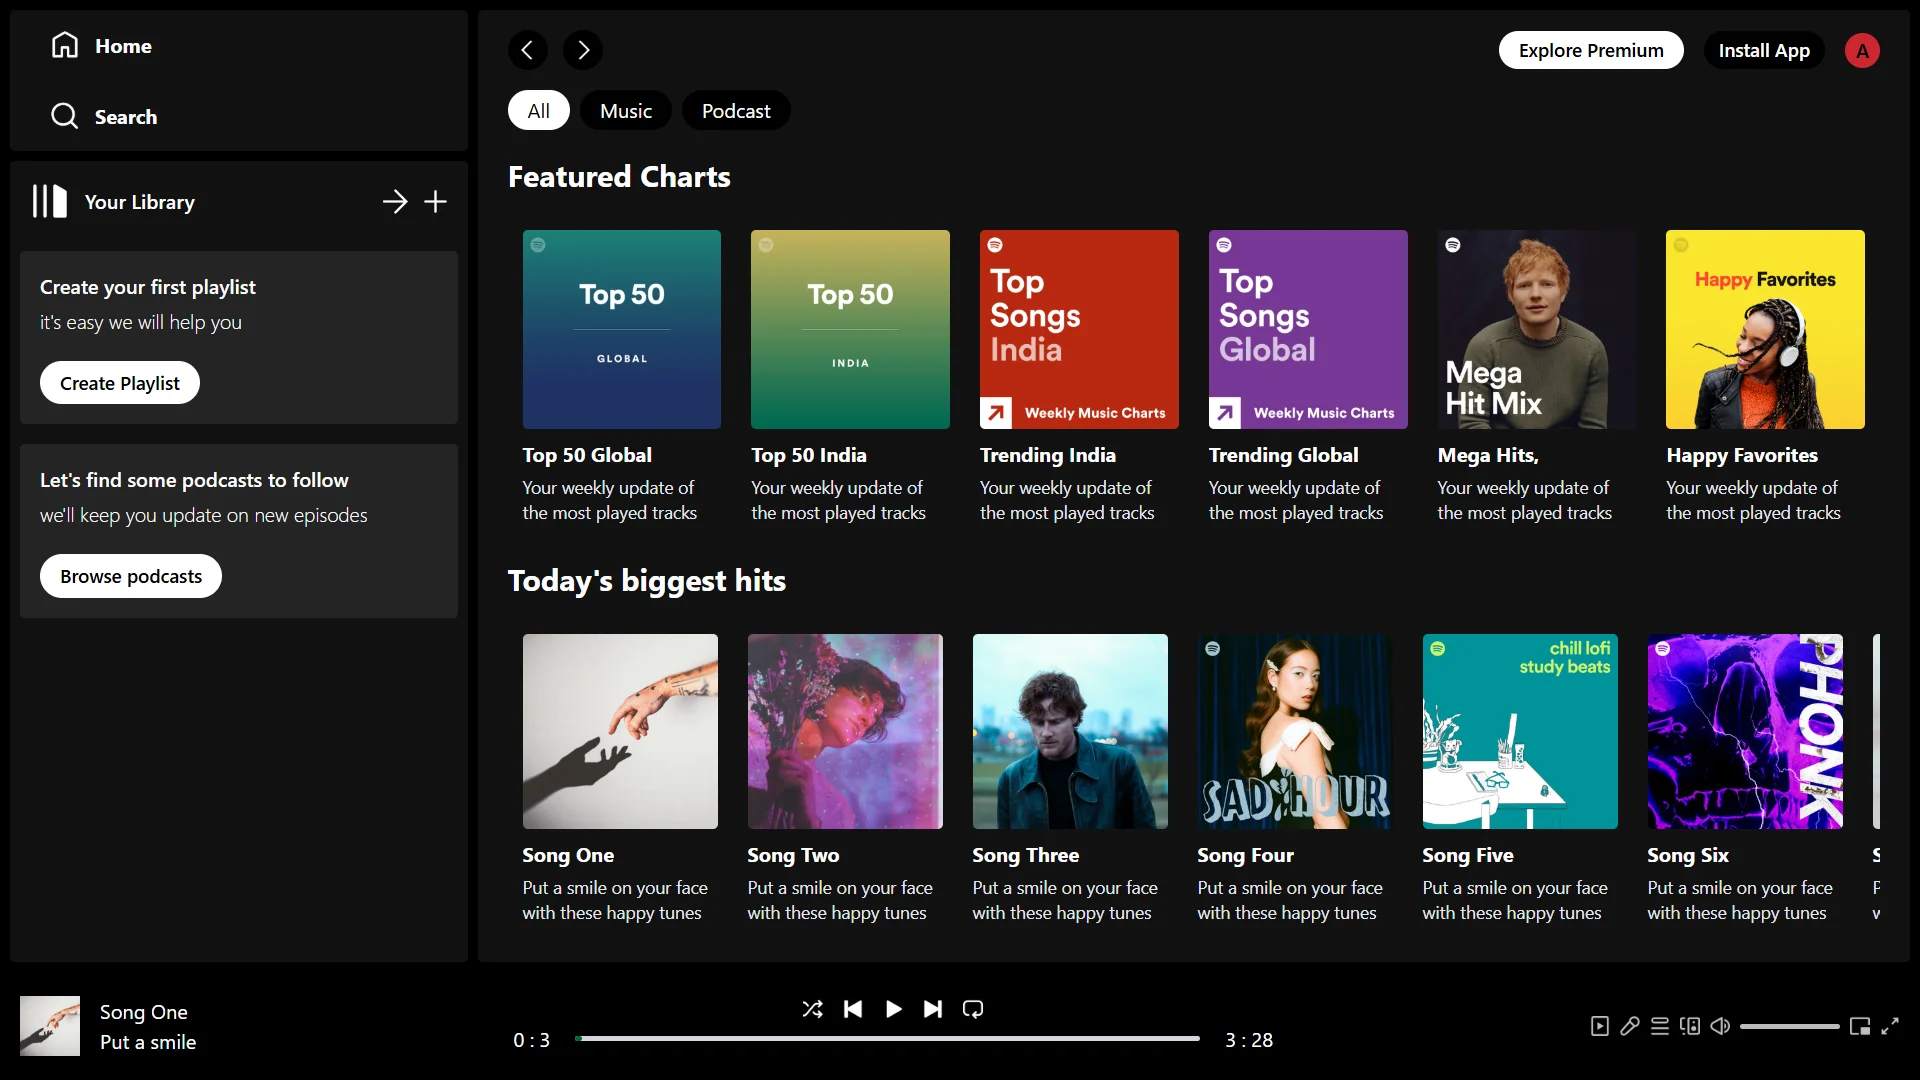Viewport: 1920px width, 1080px height.
Task: Open the user profile menu avatar
Action: pyautogui.click(x=1862, y=51)
